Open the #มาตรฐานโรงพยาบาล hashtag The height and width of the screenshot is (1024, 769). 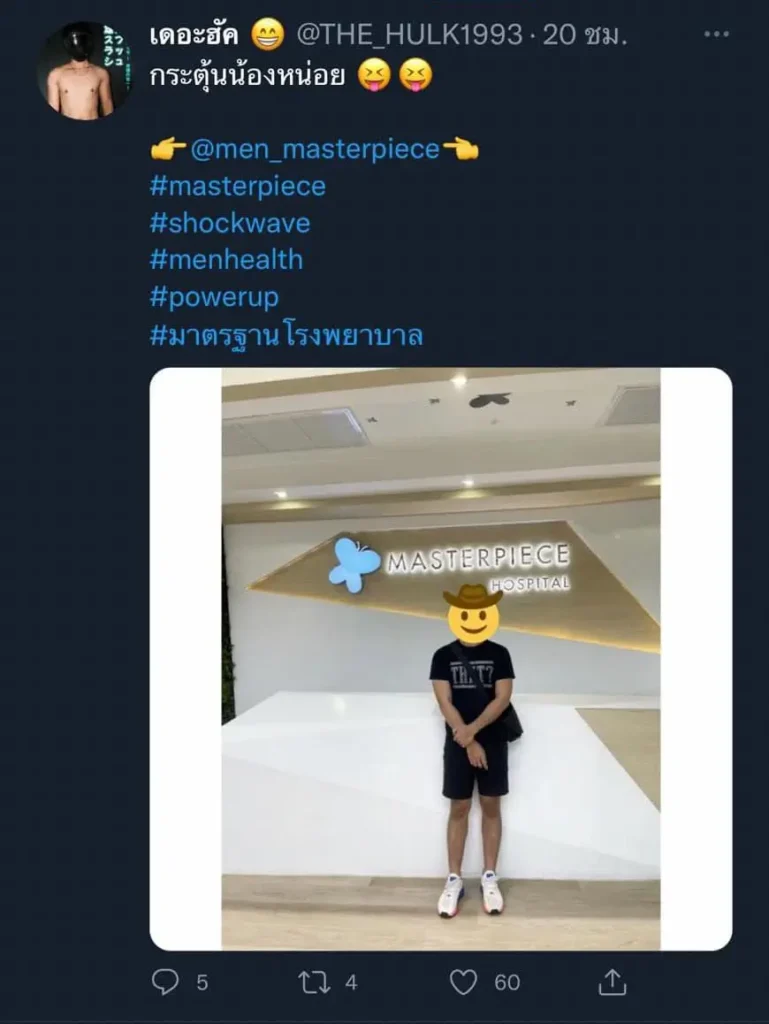[286, 335]
